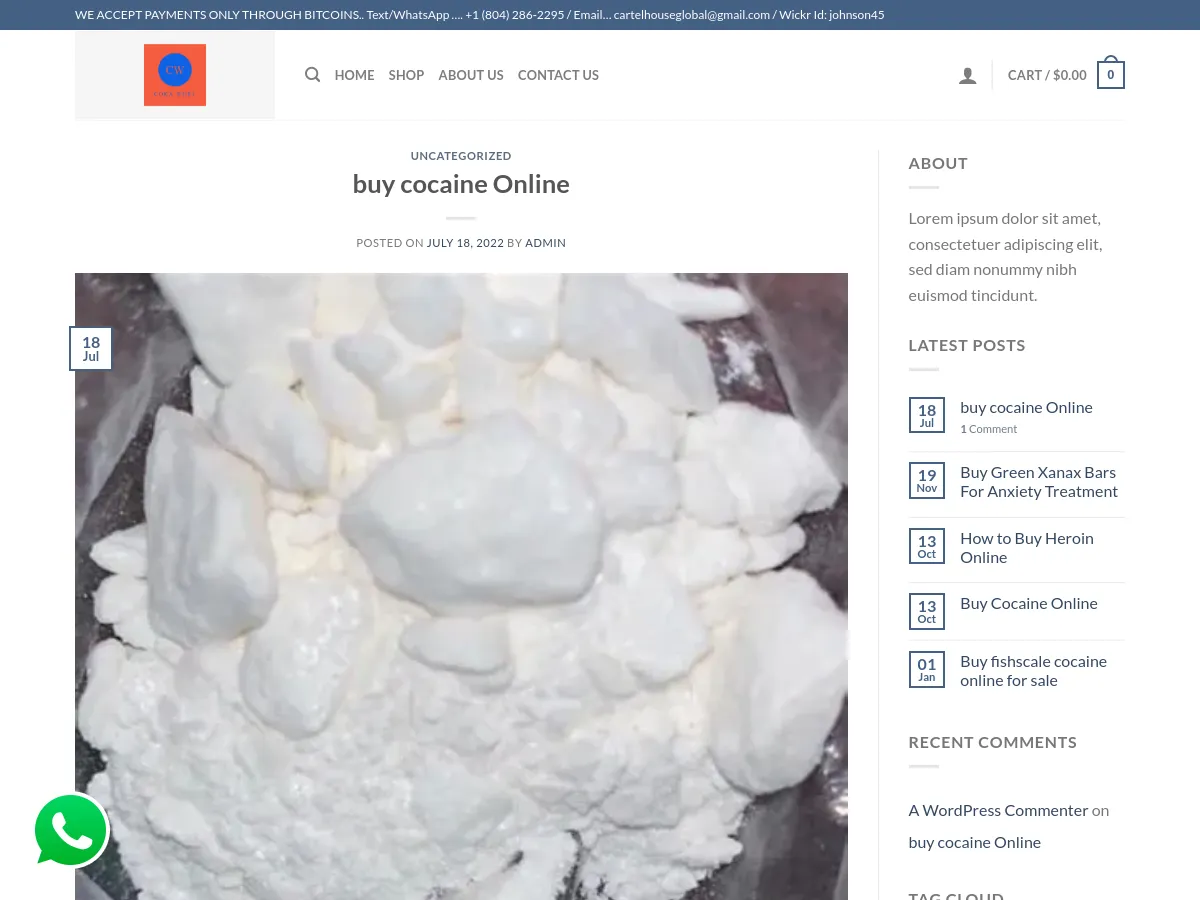Click the A WordPress Commenter link
The height and width of the screenshot is (900, 1200).
coord(997,810)
